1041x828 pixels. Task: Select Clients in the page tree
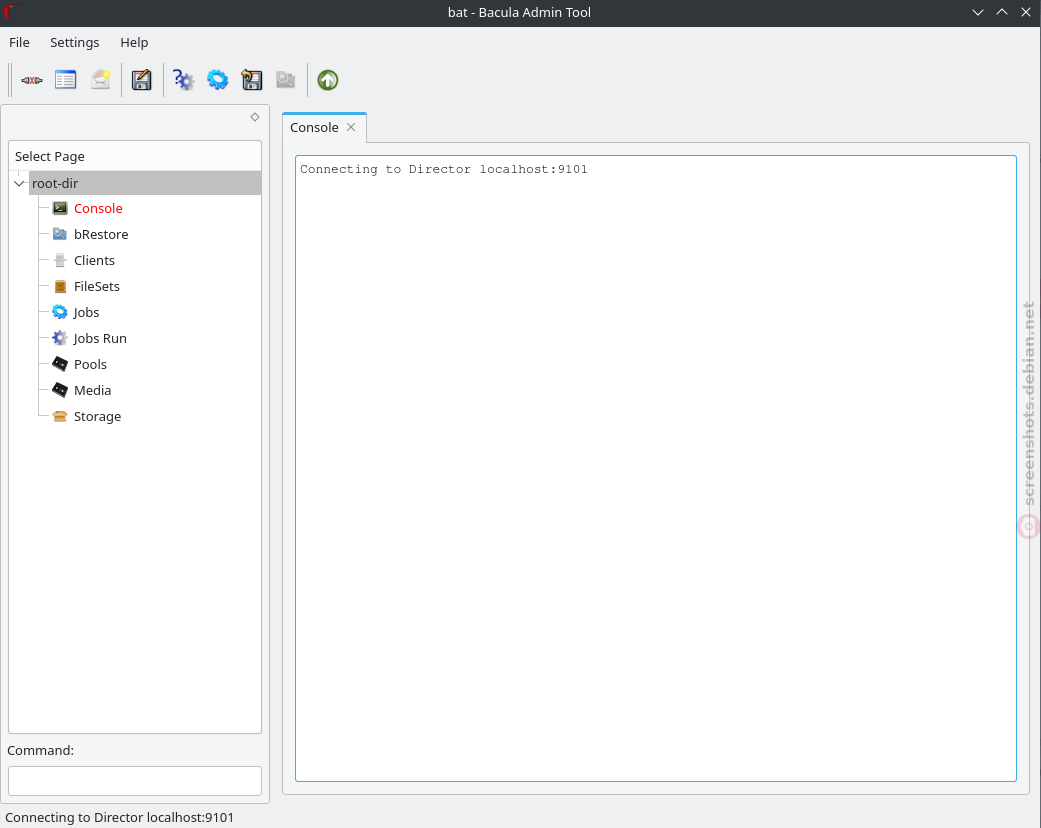[x=94, y=260]
